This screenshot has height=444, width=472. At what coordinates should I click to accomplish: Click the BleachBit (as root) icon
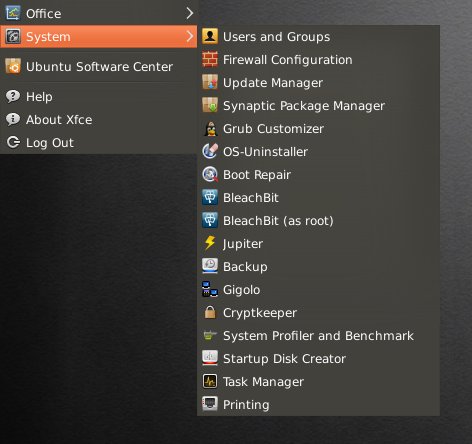point(210,220)
